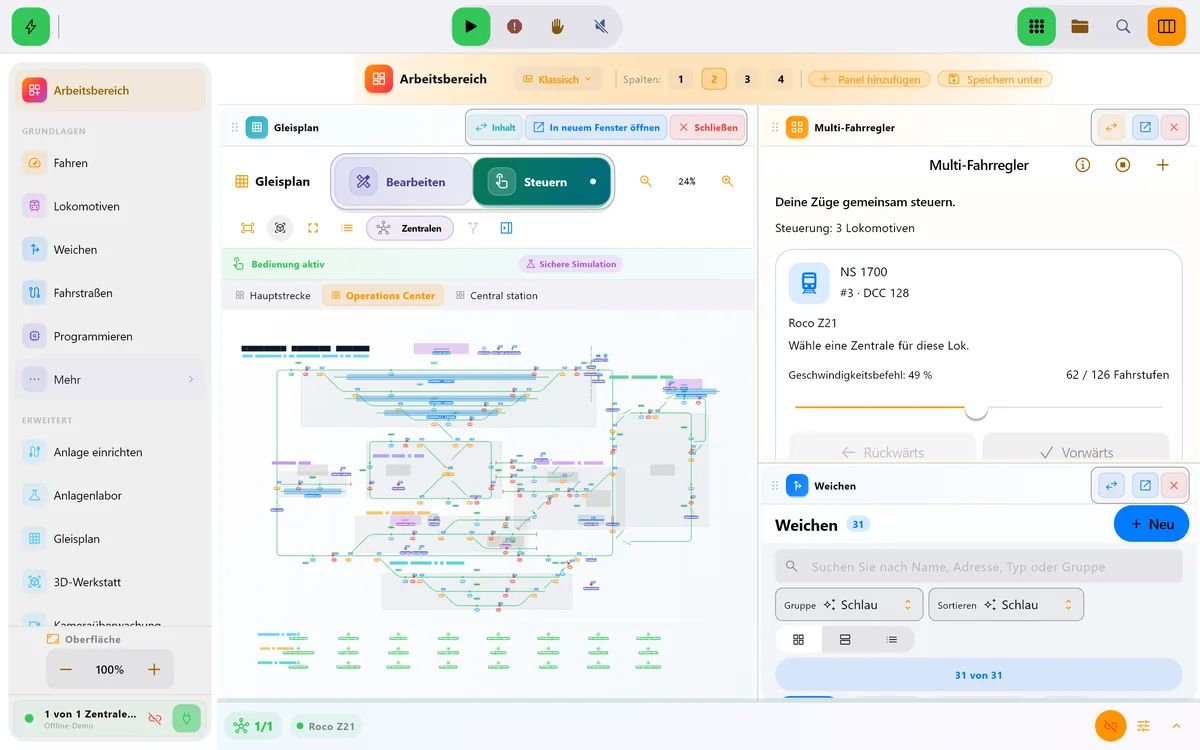Screen dimensions: 1200x750
Task: Expand the Mehr sidebar item
Action: click(x=110, y=379)
